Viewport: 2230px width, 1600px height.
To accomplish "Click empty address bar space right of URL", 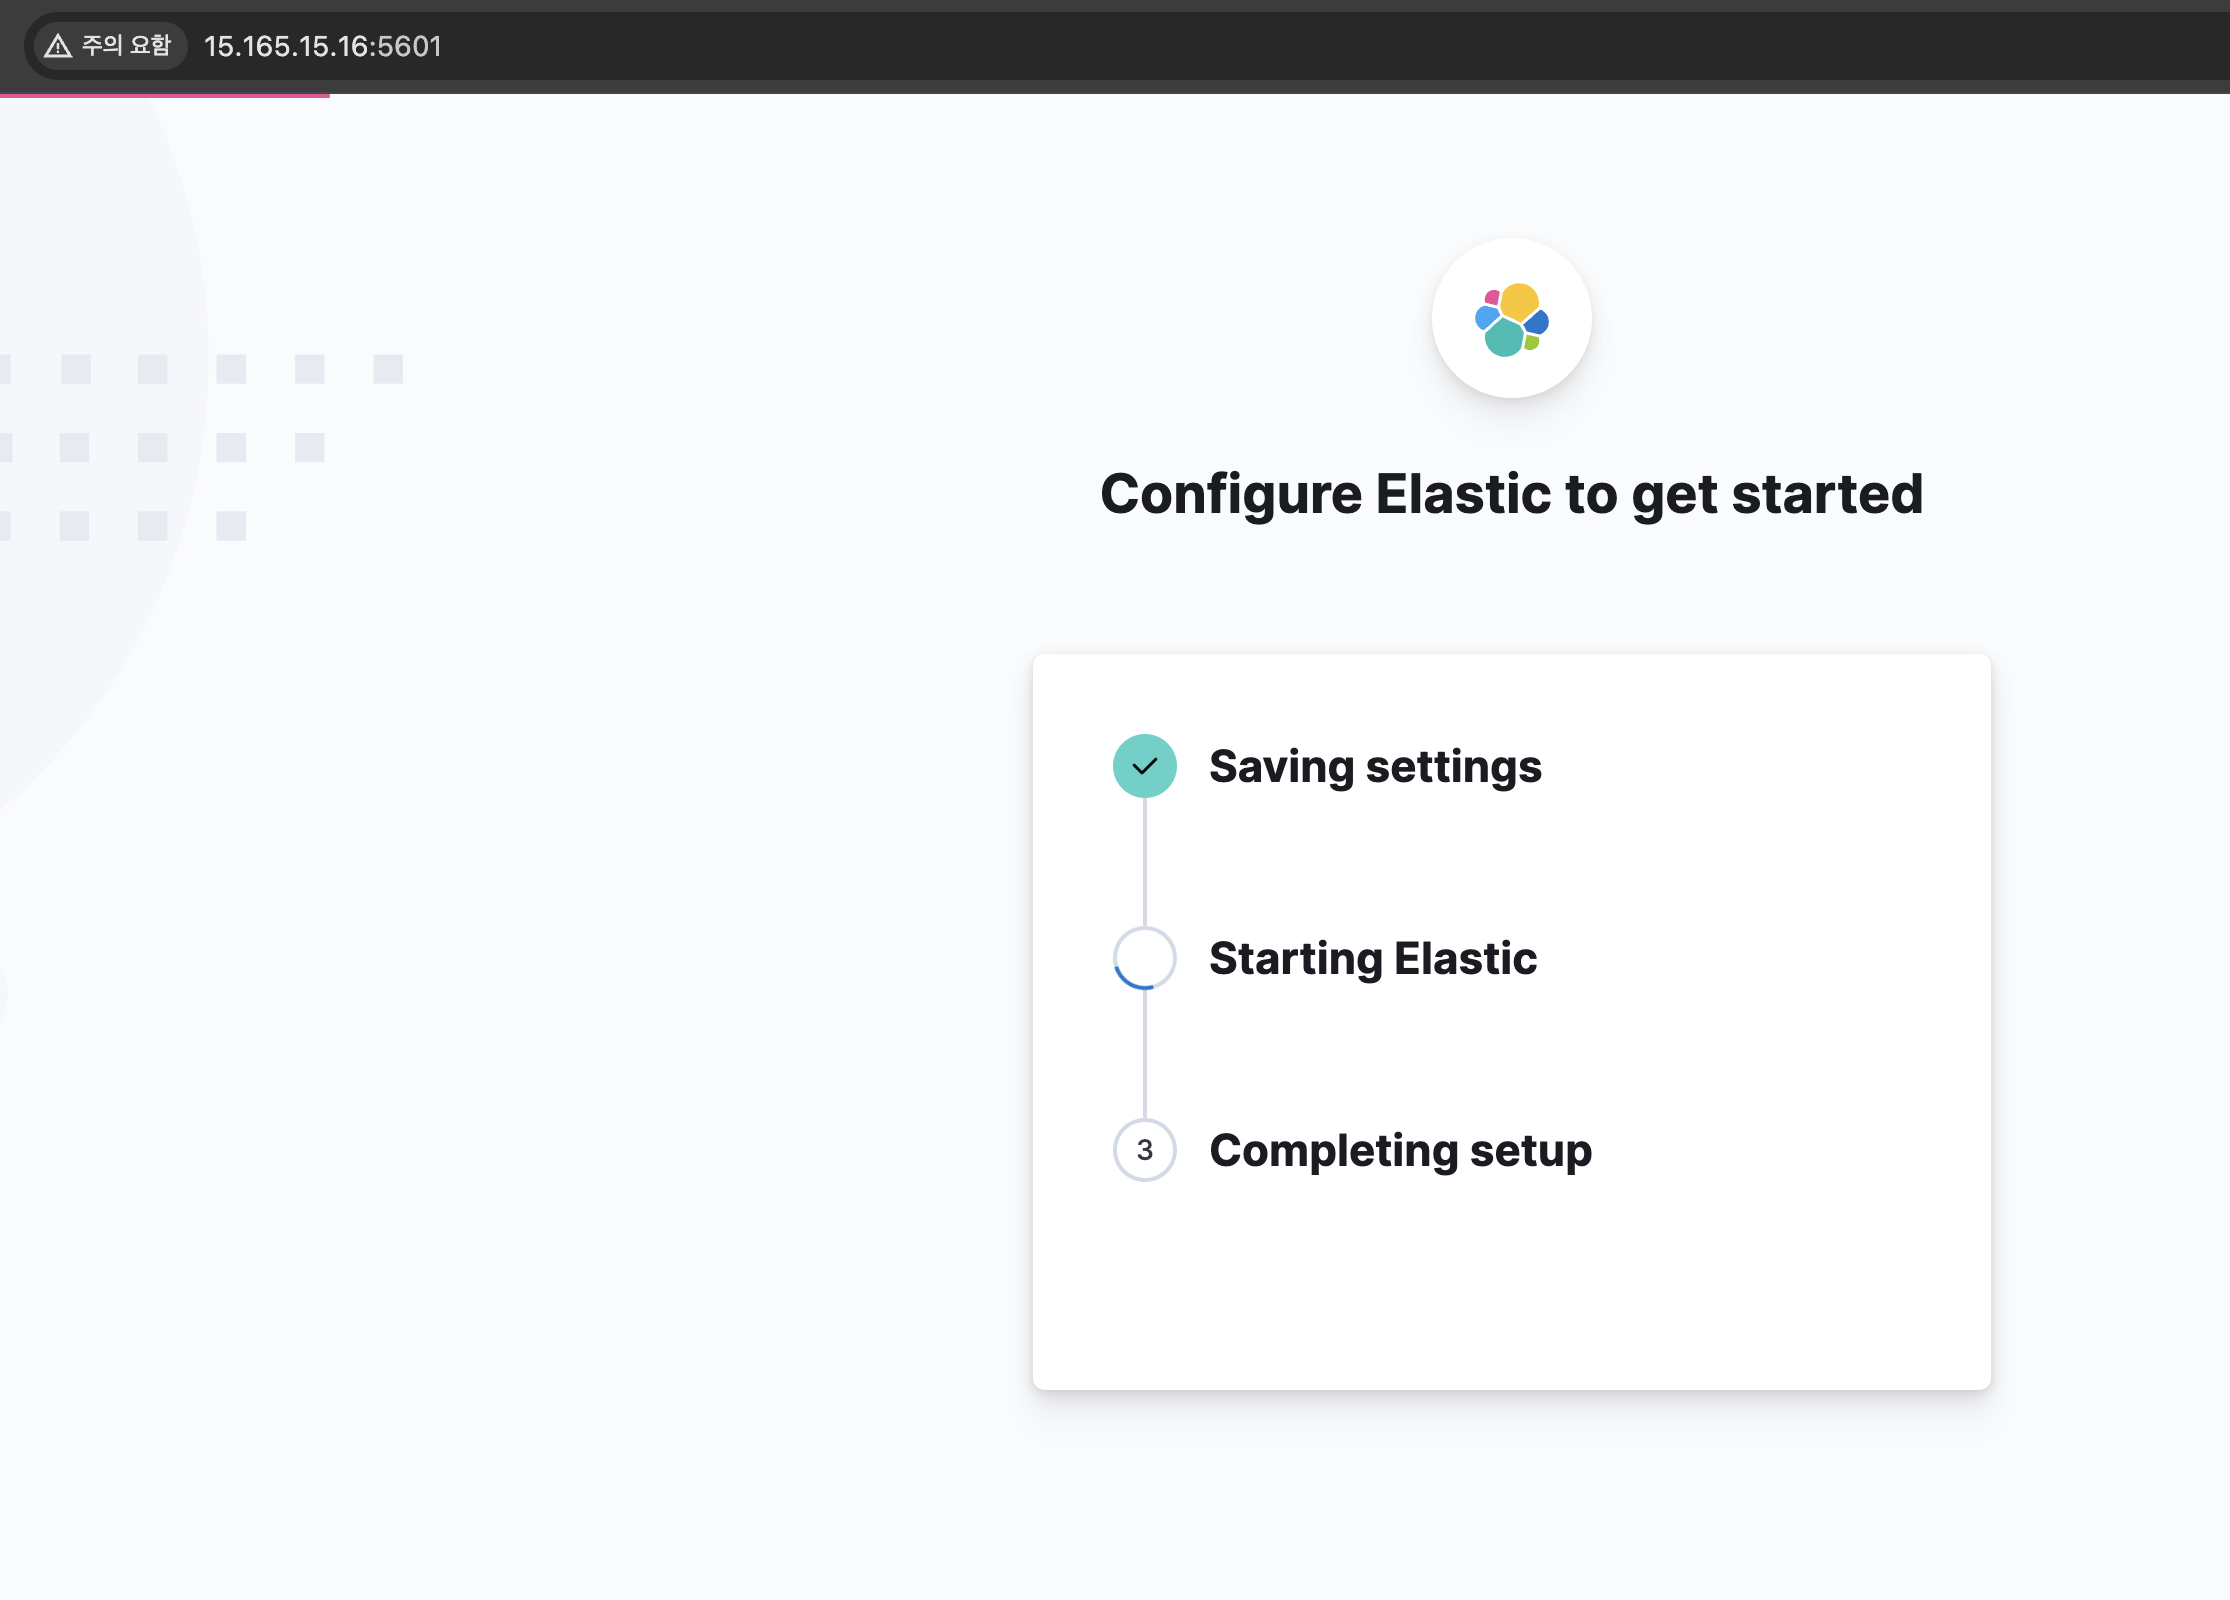I will point(1200,47).
